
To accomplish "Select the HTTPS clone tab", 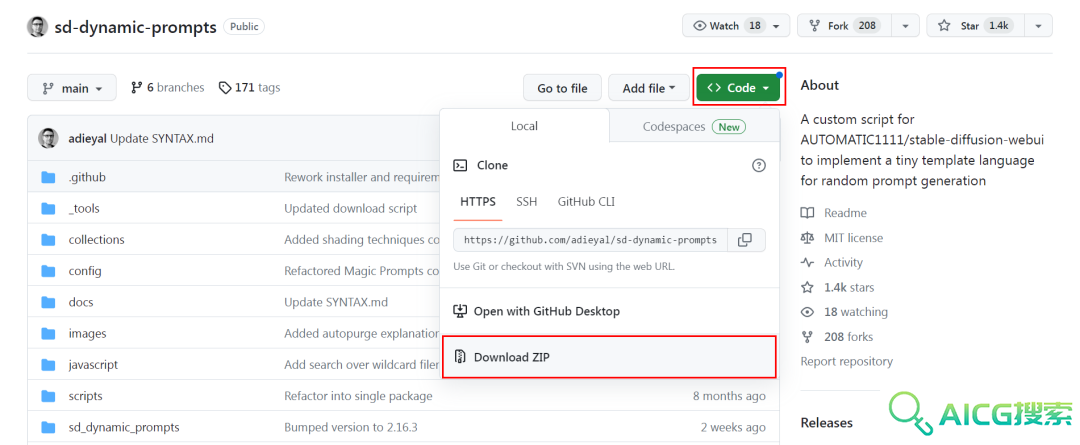I will click(478, 202).
